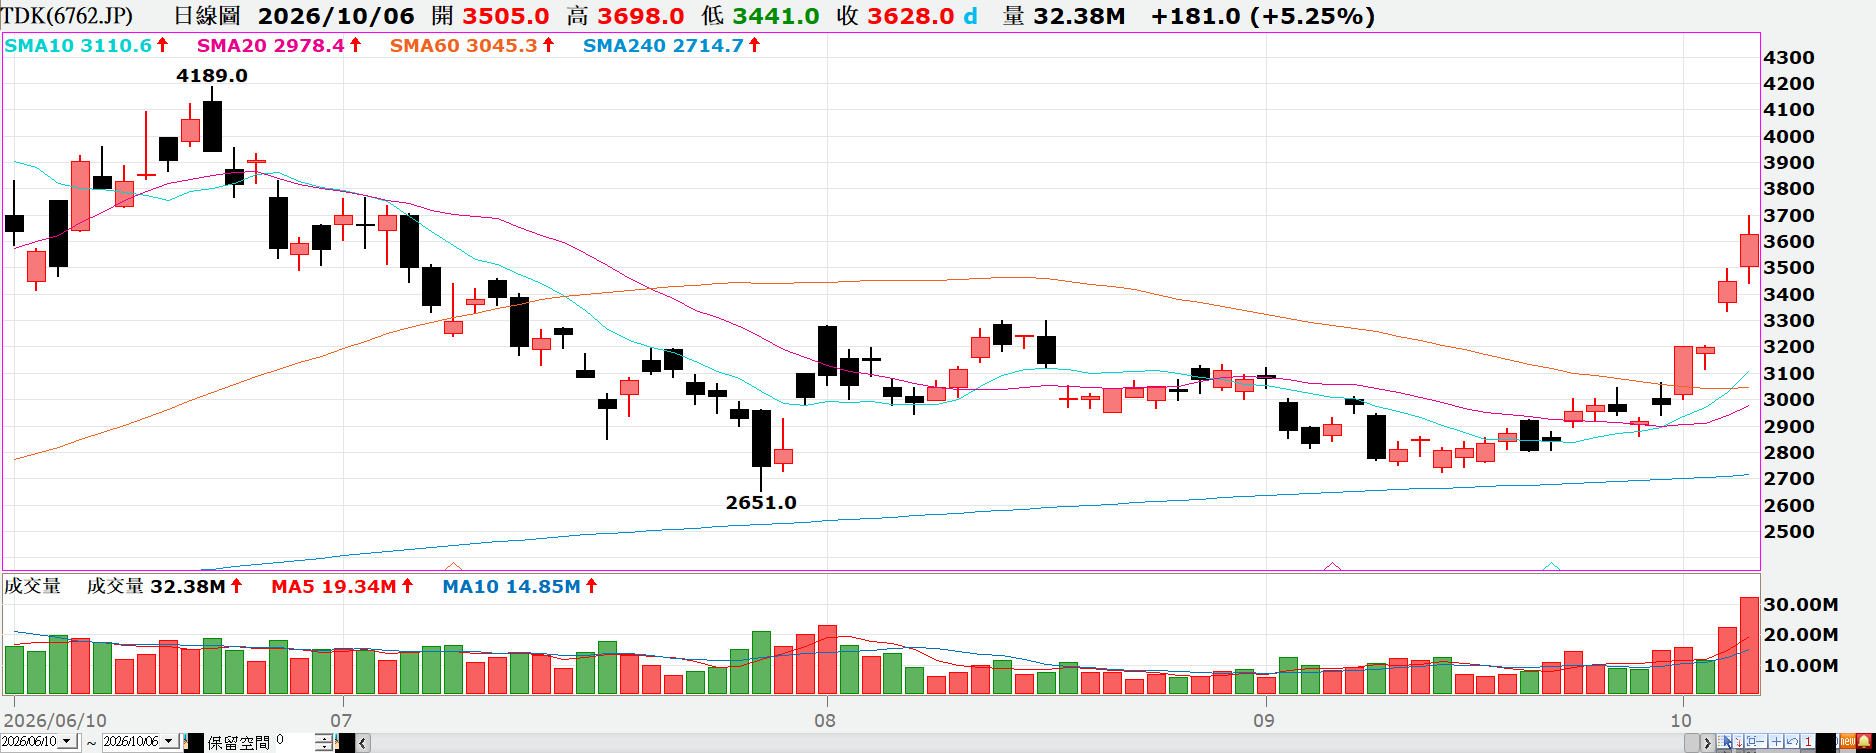Open the start date 2026/06/10 dropdown arrow
Viewport: 1876px width, 753px height.
[x=67, y=741]
